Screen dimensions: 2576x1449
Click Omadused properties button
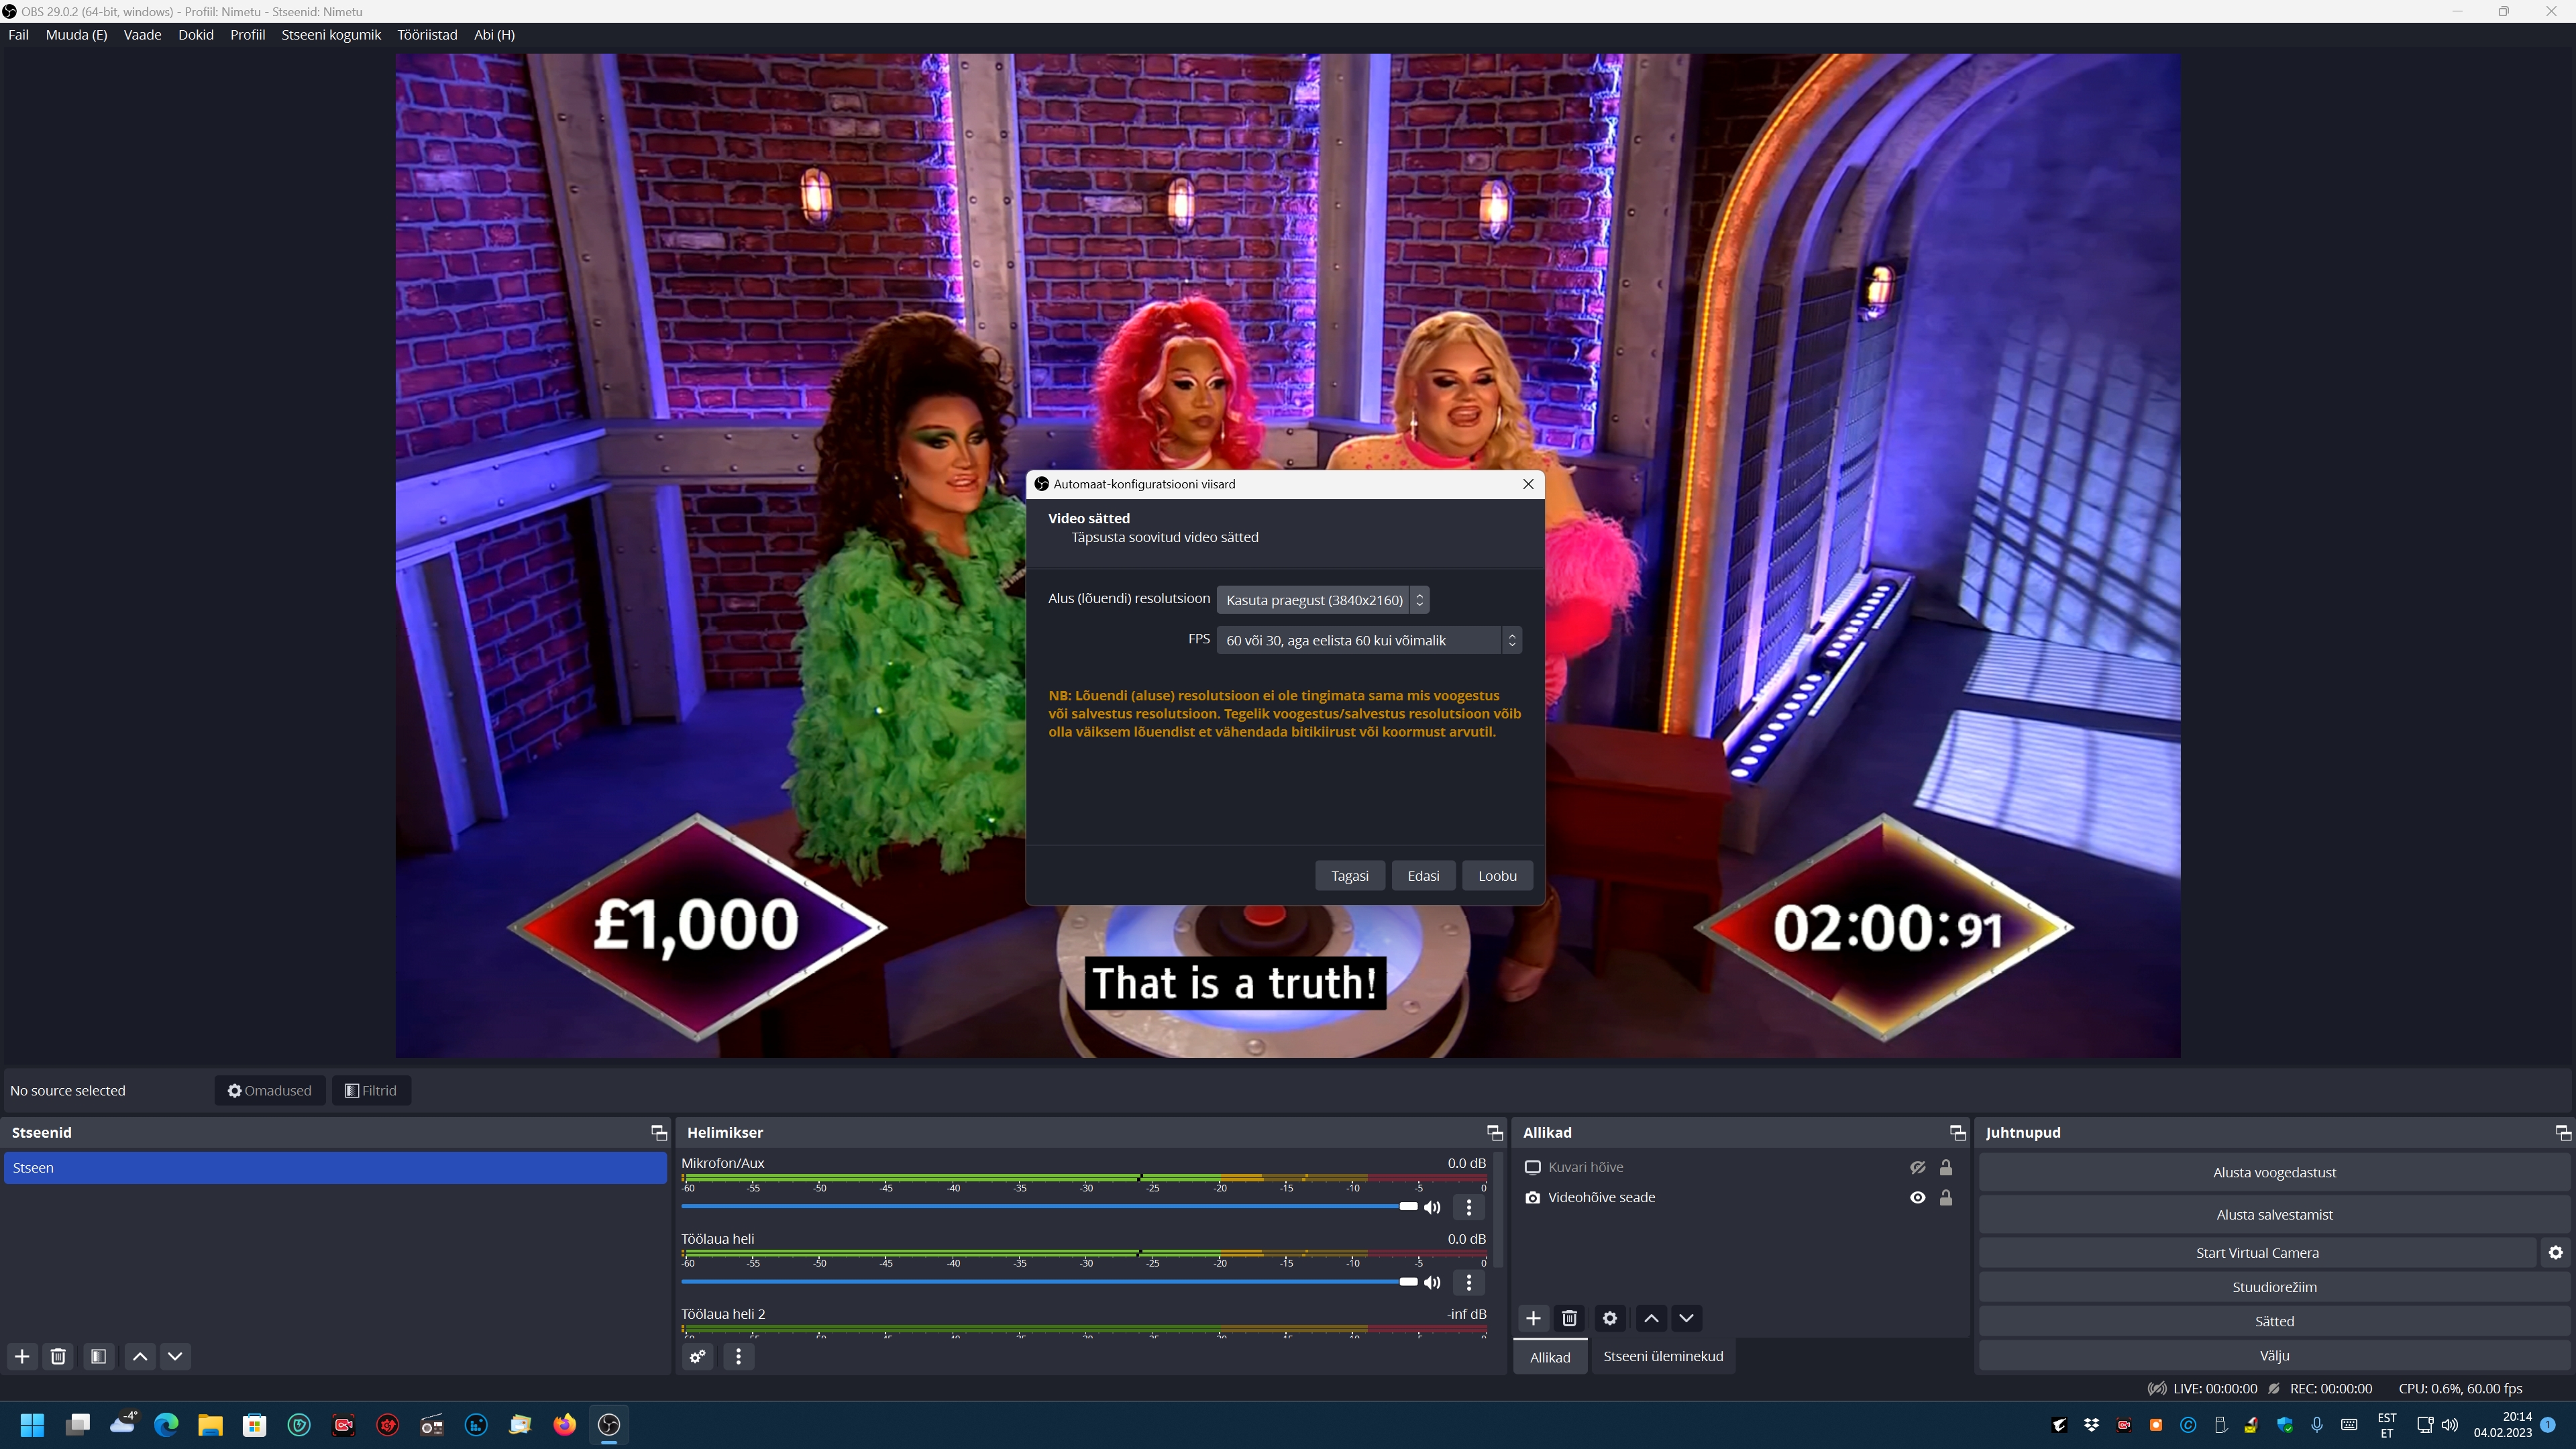[269, 1090]
